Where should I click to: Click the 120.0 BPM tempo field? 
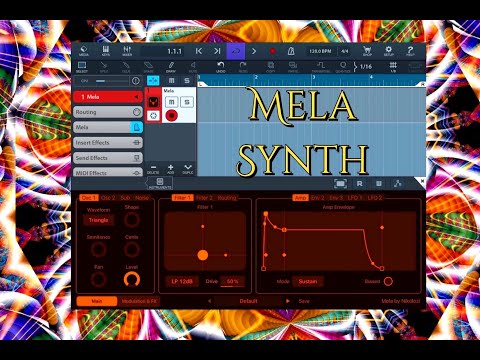320,51
